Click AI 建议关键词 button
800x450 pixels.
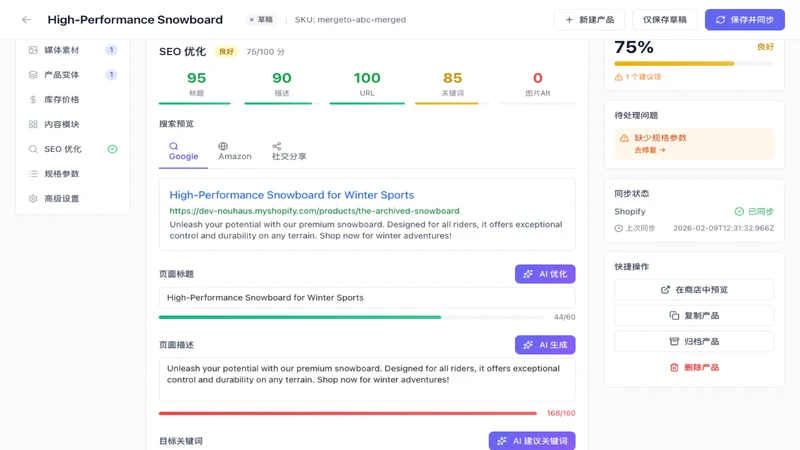532,441
